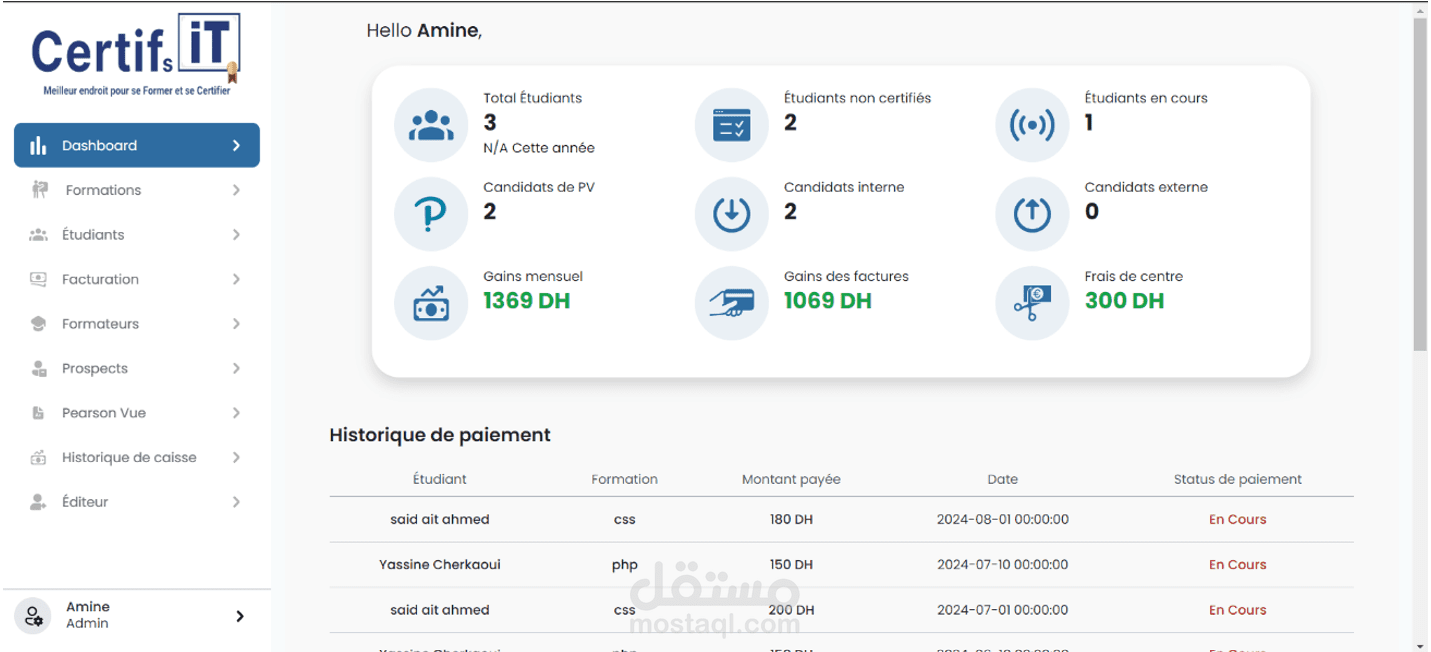
Task: Click the Formation column header
Action: [625, 479]
